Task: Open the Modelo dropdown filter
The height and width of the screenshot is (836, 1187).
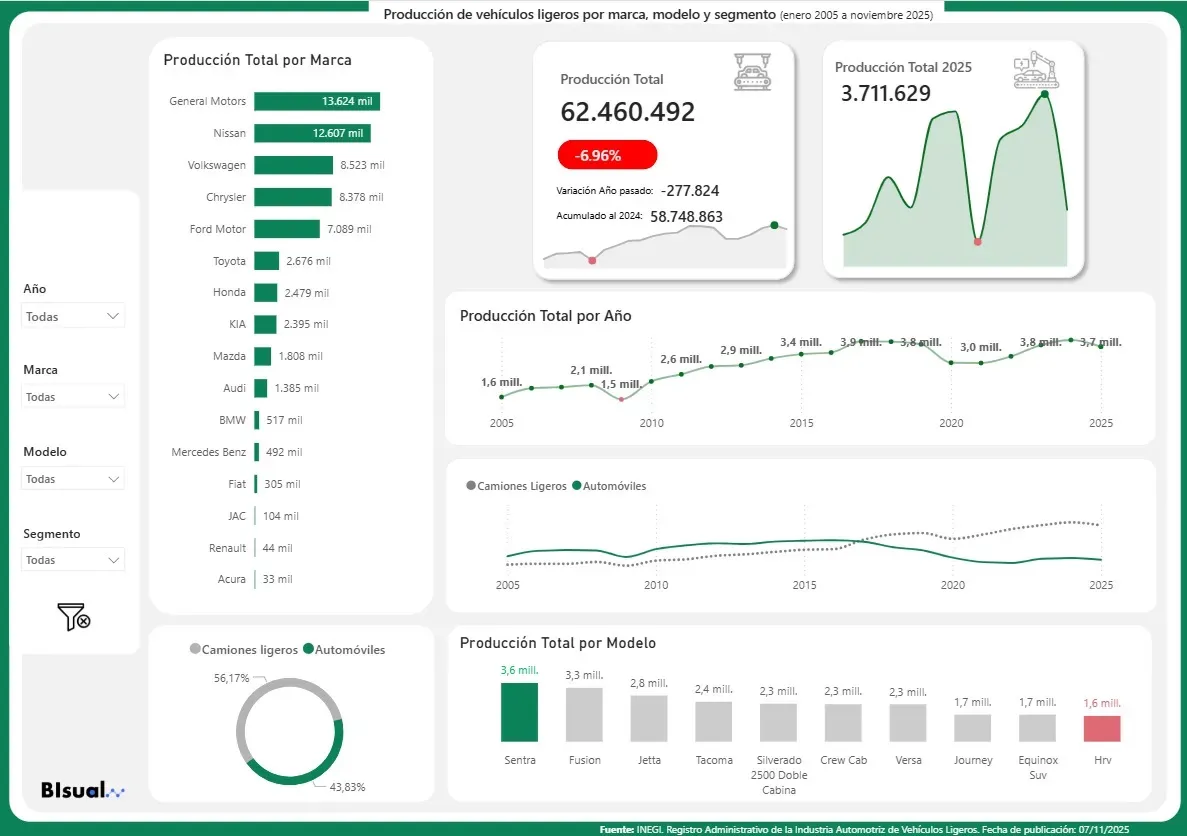Action: (73, 479)
